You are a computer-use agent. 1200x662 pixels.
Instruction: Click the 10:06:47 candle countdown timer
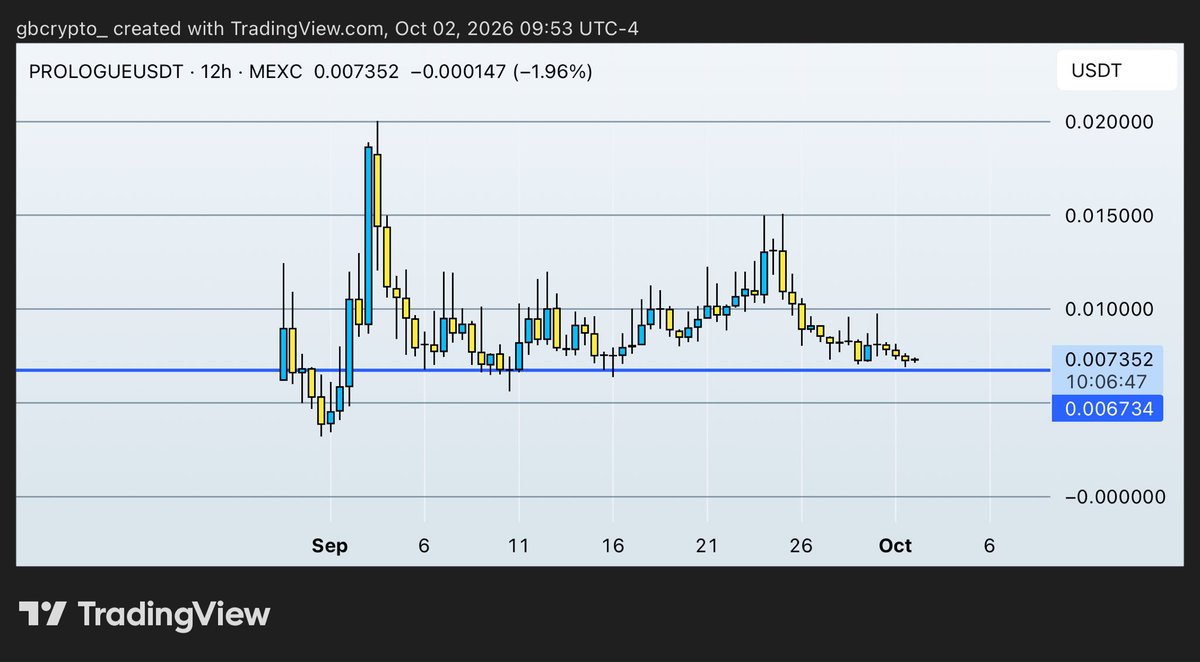[1107, 381]
